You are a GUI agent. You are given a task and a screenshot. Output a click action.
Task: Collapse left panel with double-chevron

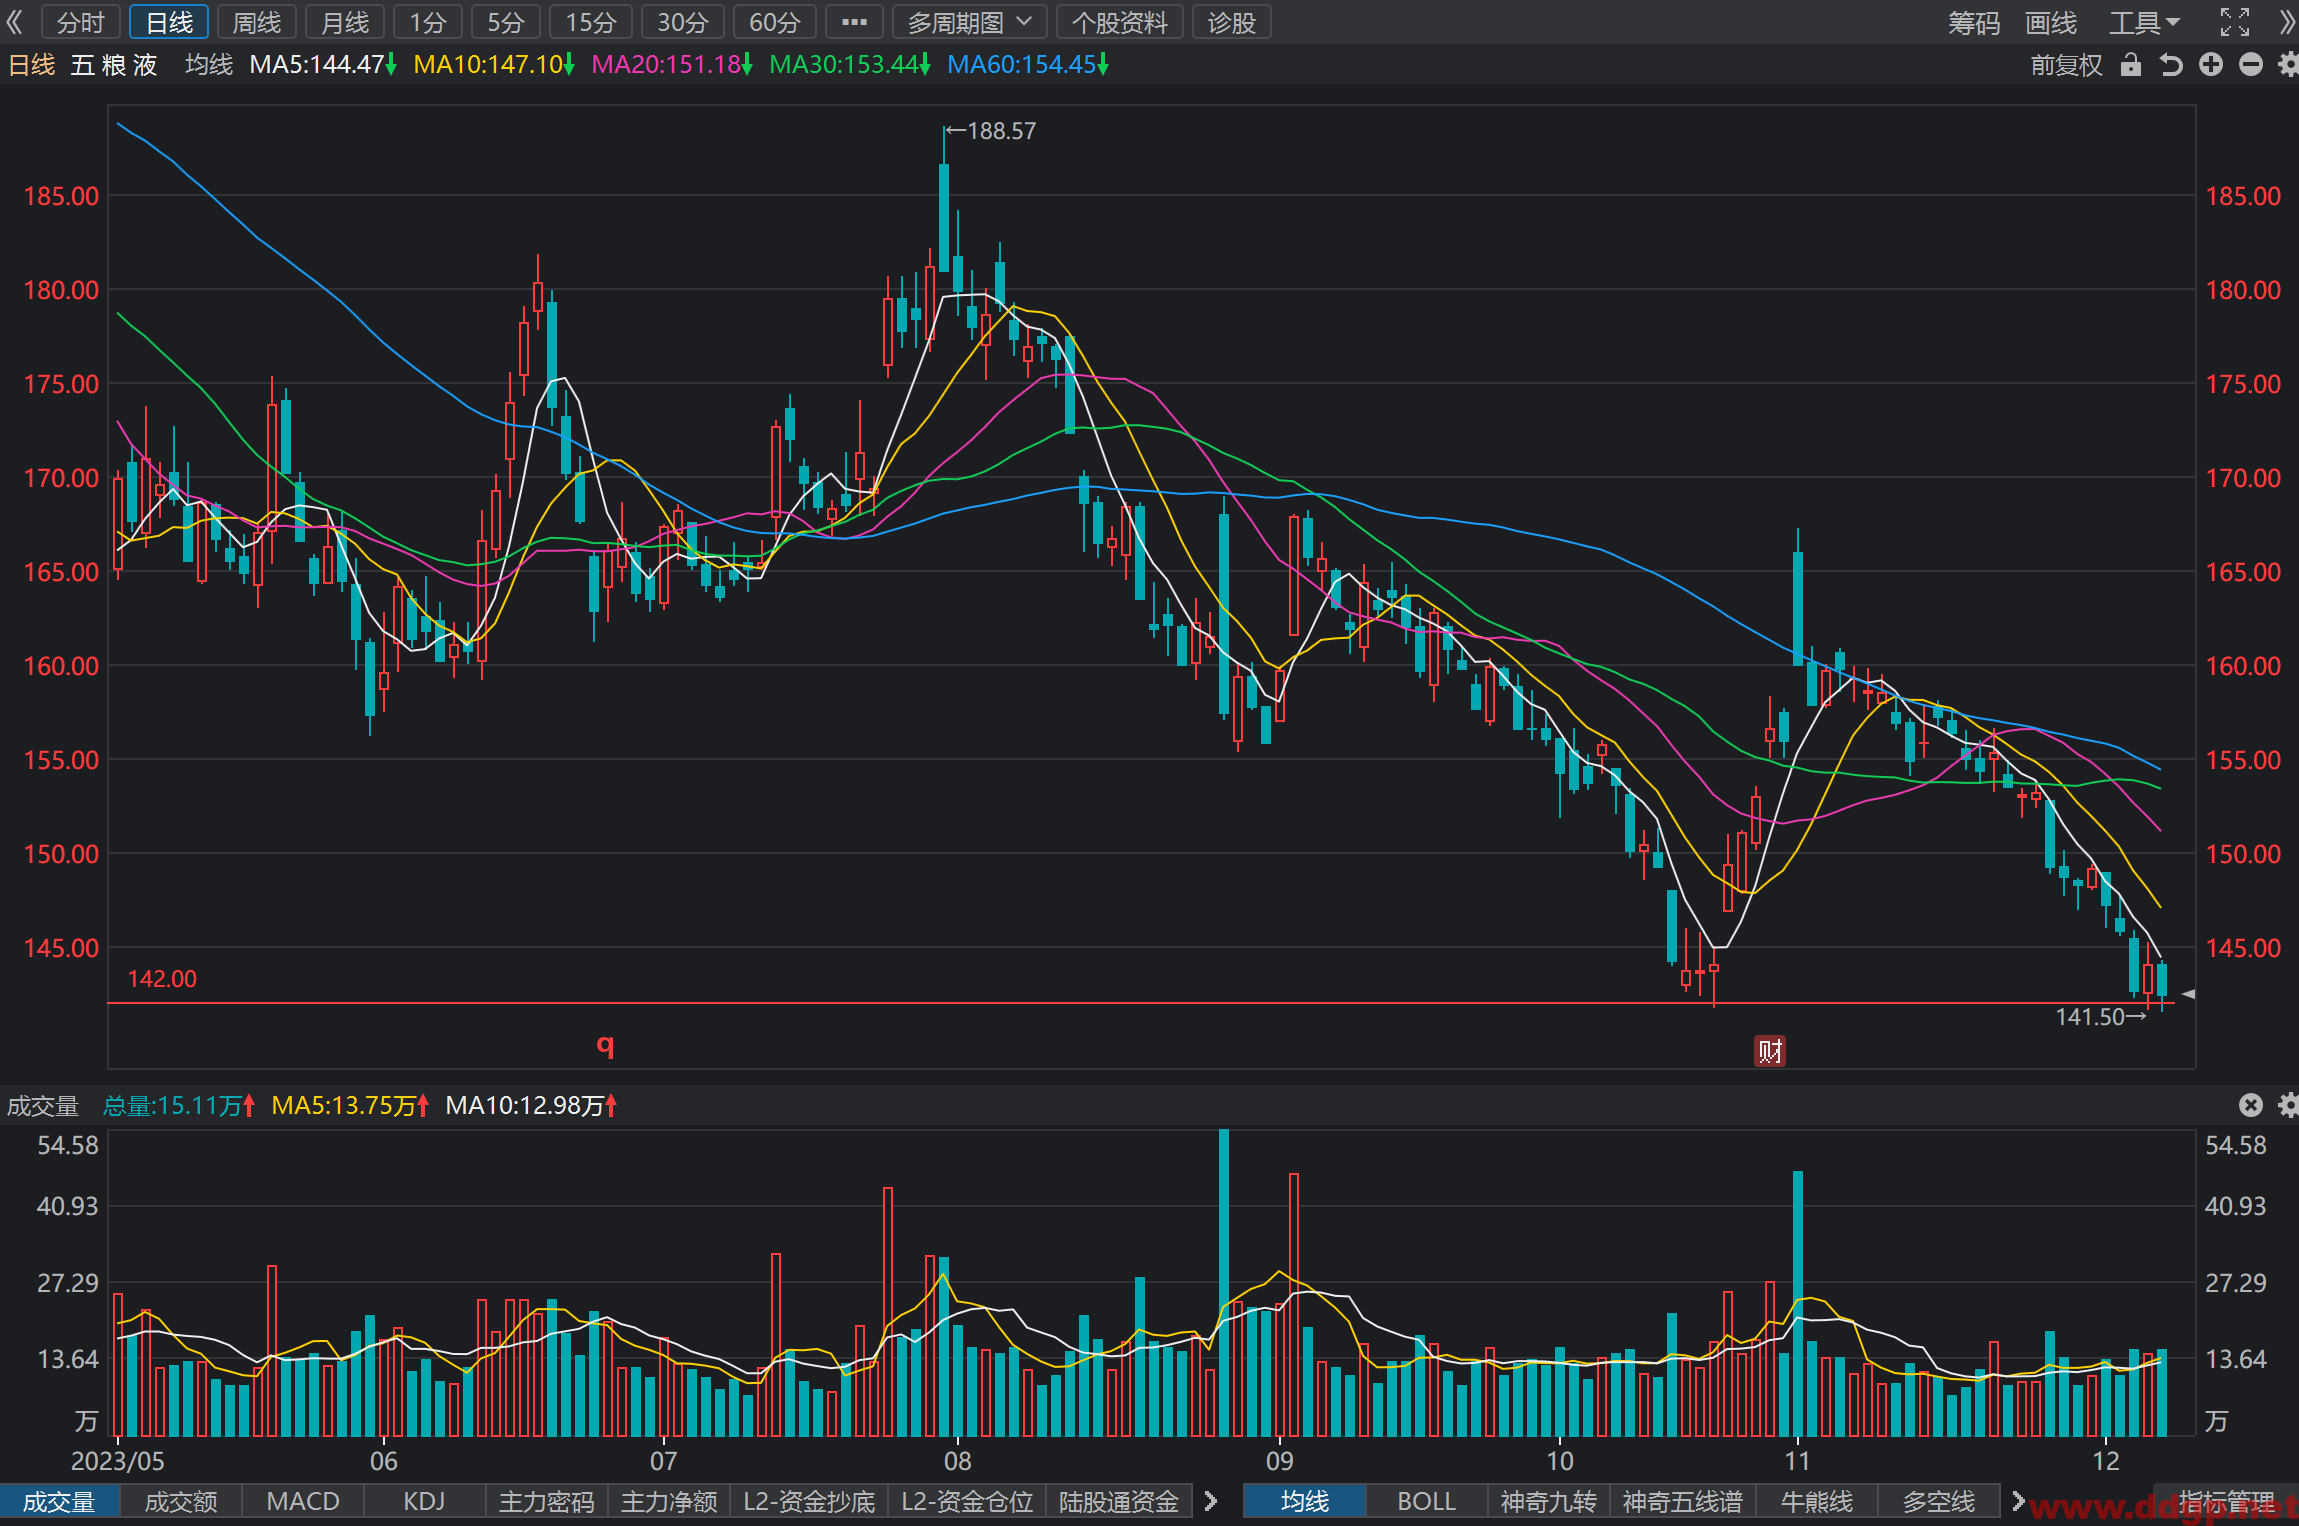click(14, 22)
